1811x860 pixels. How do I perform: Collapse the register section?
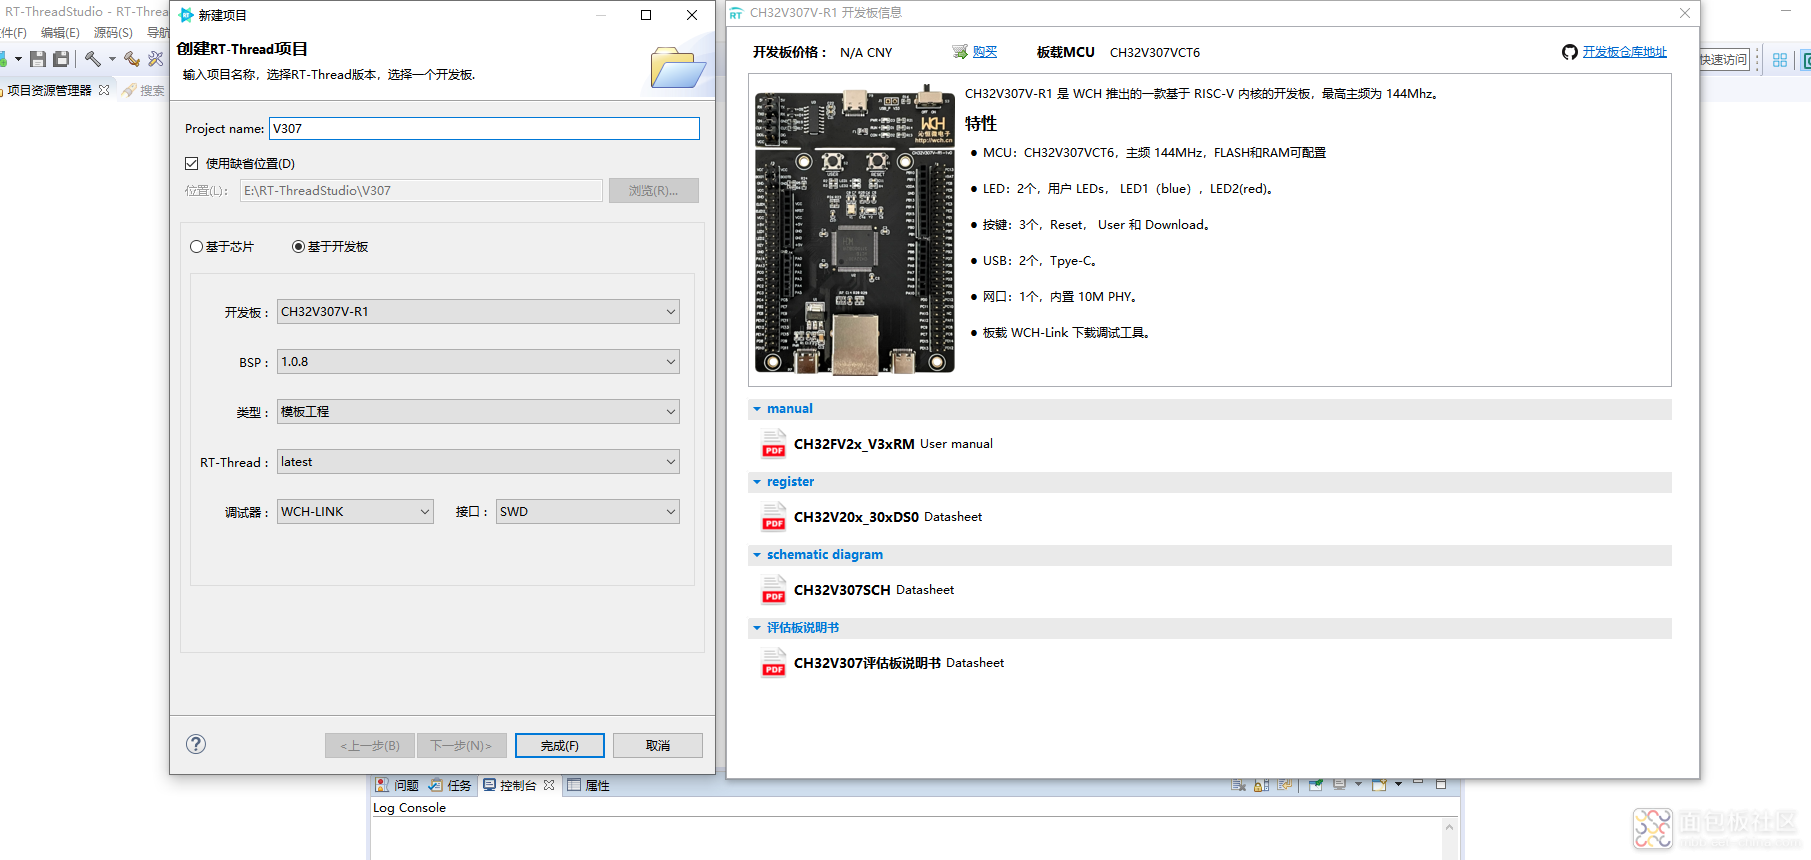pyautogui.click(x=757, y=482)
